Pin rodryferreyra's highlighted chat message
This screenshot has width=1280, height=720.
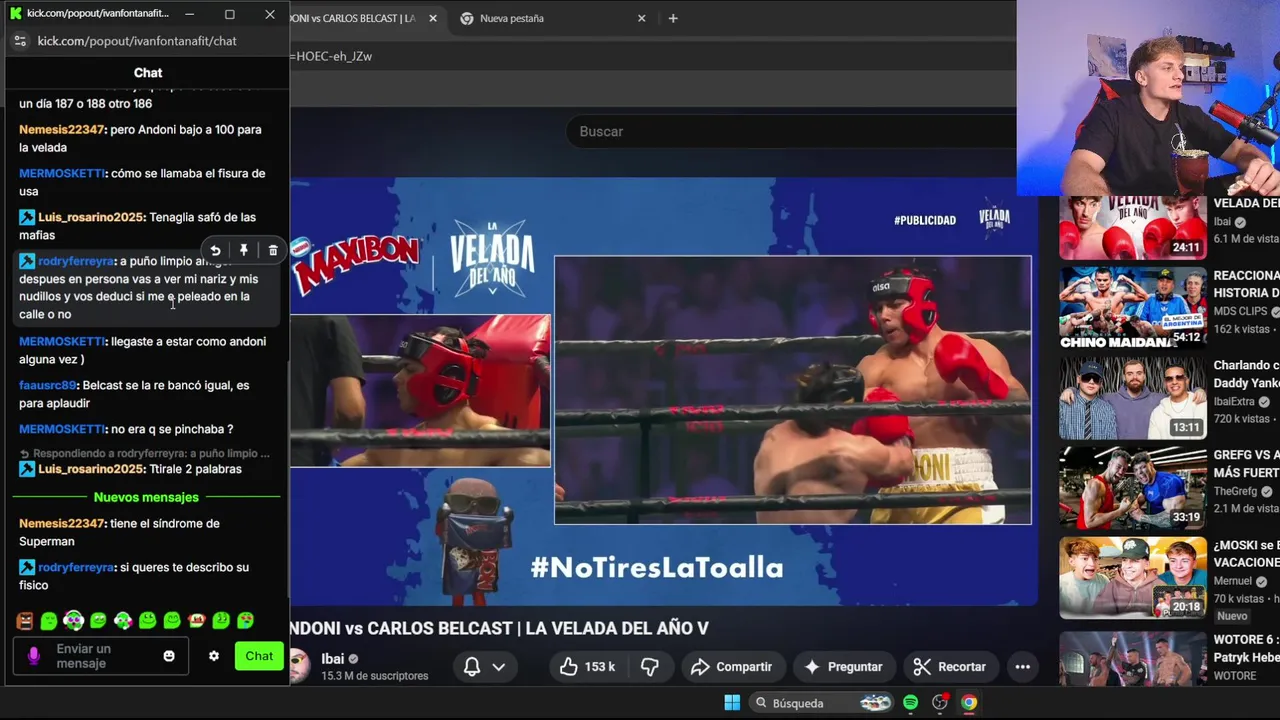(x=244, y=251)
